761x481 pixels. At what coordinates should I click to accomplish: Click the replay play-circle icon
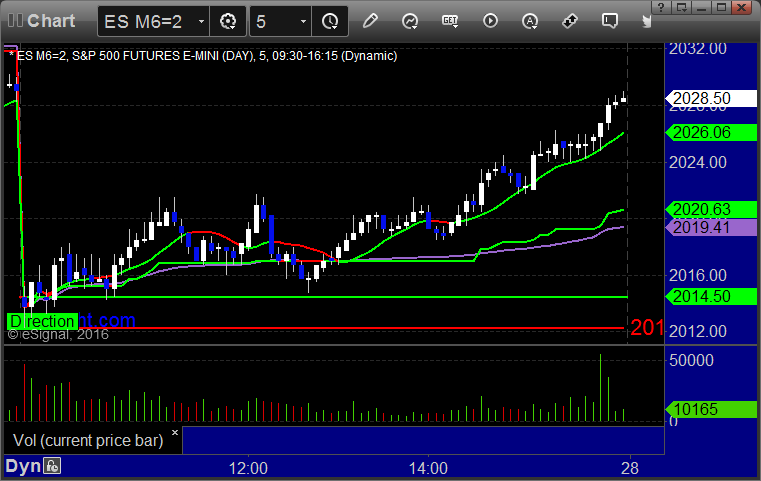tap(490, 20)
